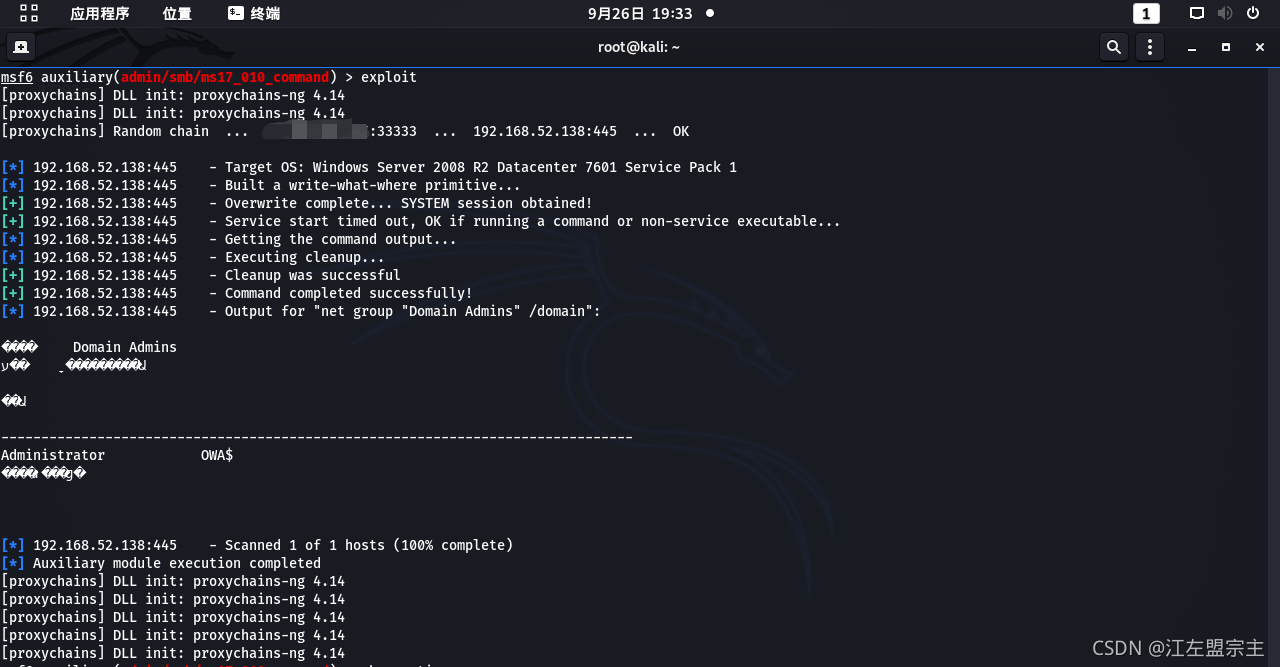Image resolution: width=1280 pixels, height=667 pixels.
Task: Click '192.168.52.138:445 ... OK' chain target
Action: [x=581, y=131]
